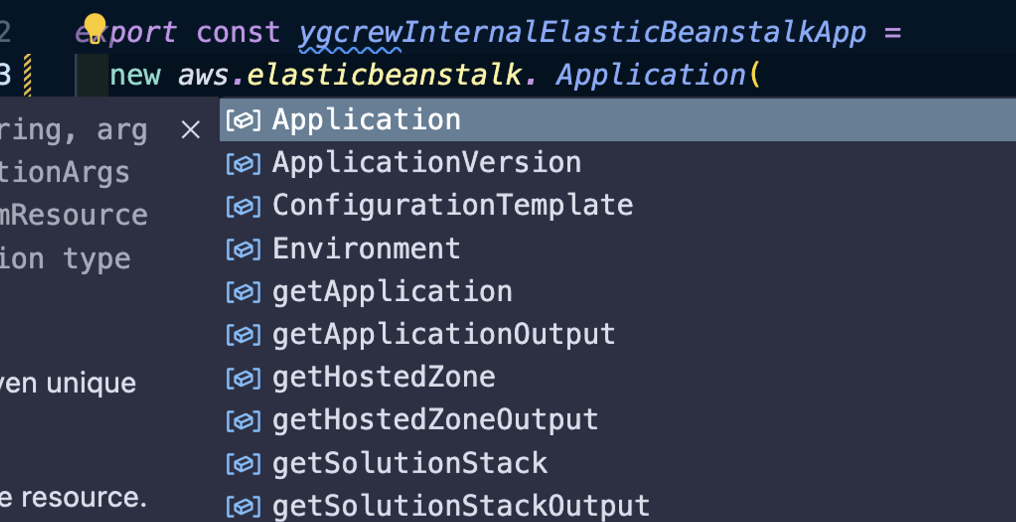Select the Application suggestion

(x=618, y=120)
